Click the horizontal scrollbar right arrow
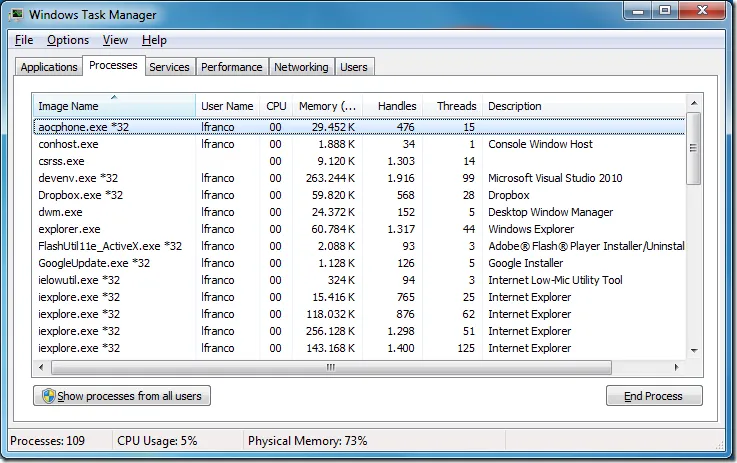Viewport: 737px width, 463px height. click(678, 367)
